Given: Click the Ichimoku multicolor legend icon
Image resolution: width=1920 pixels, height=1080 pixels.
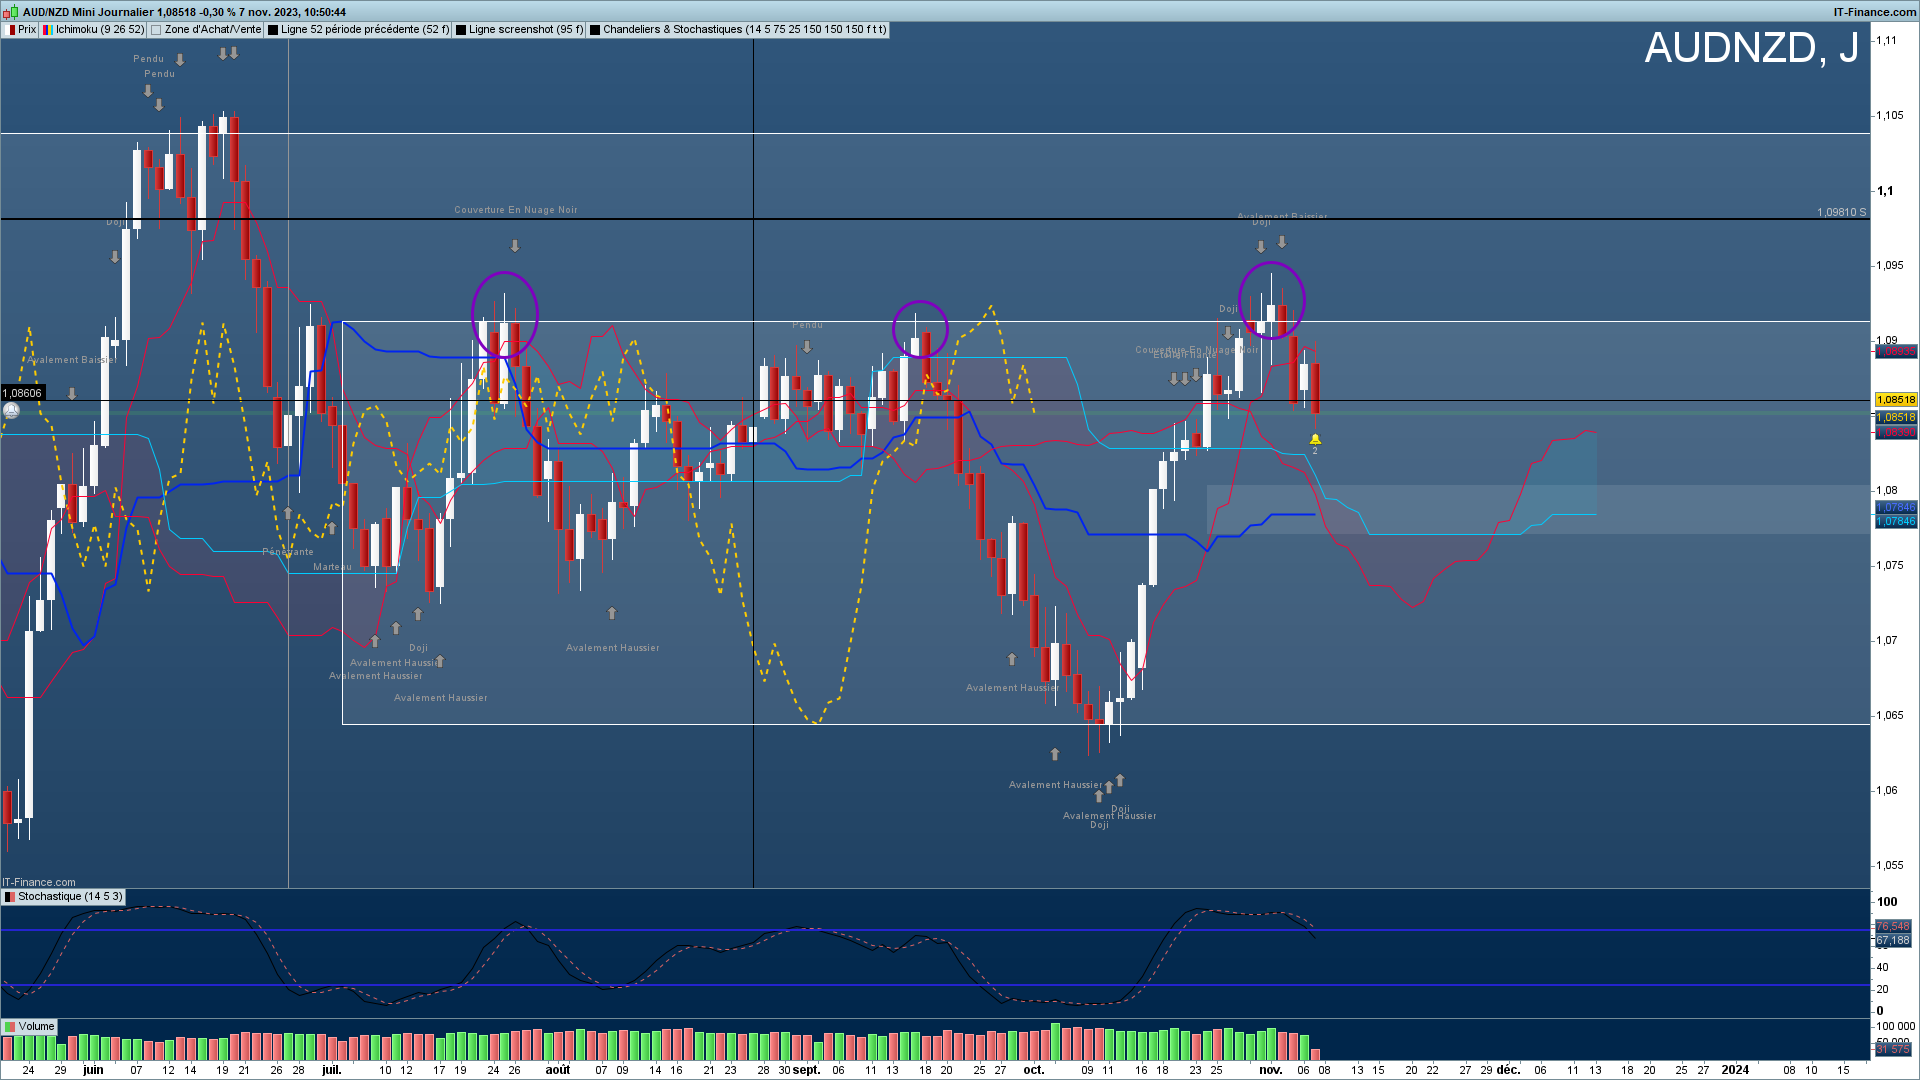Looking at the screenshot, I should pyautogui.click(x=48, y=30).
